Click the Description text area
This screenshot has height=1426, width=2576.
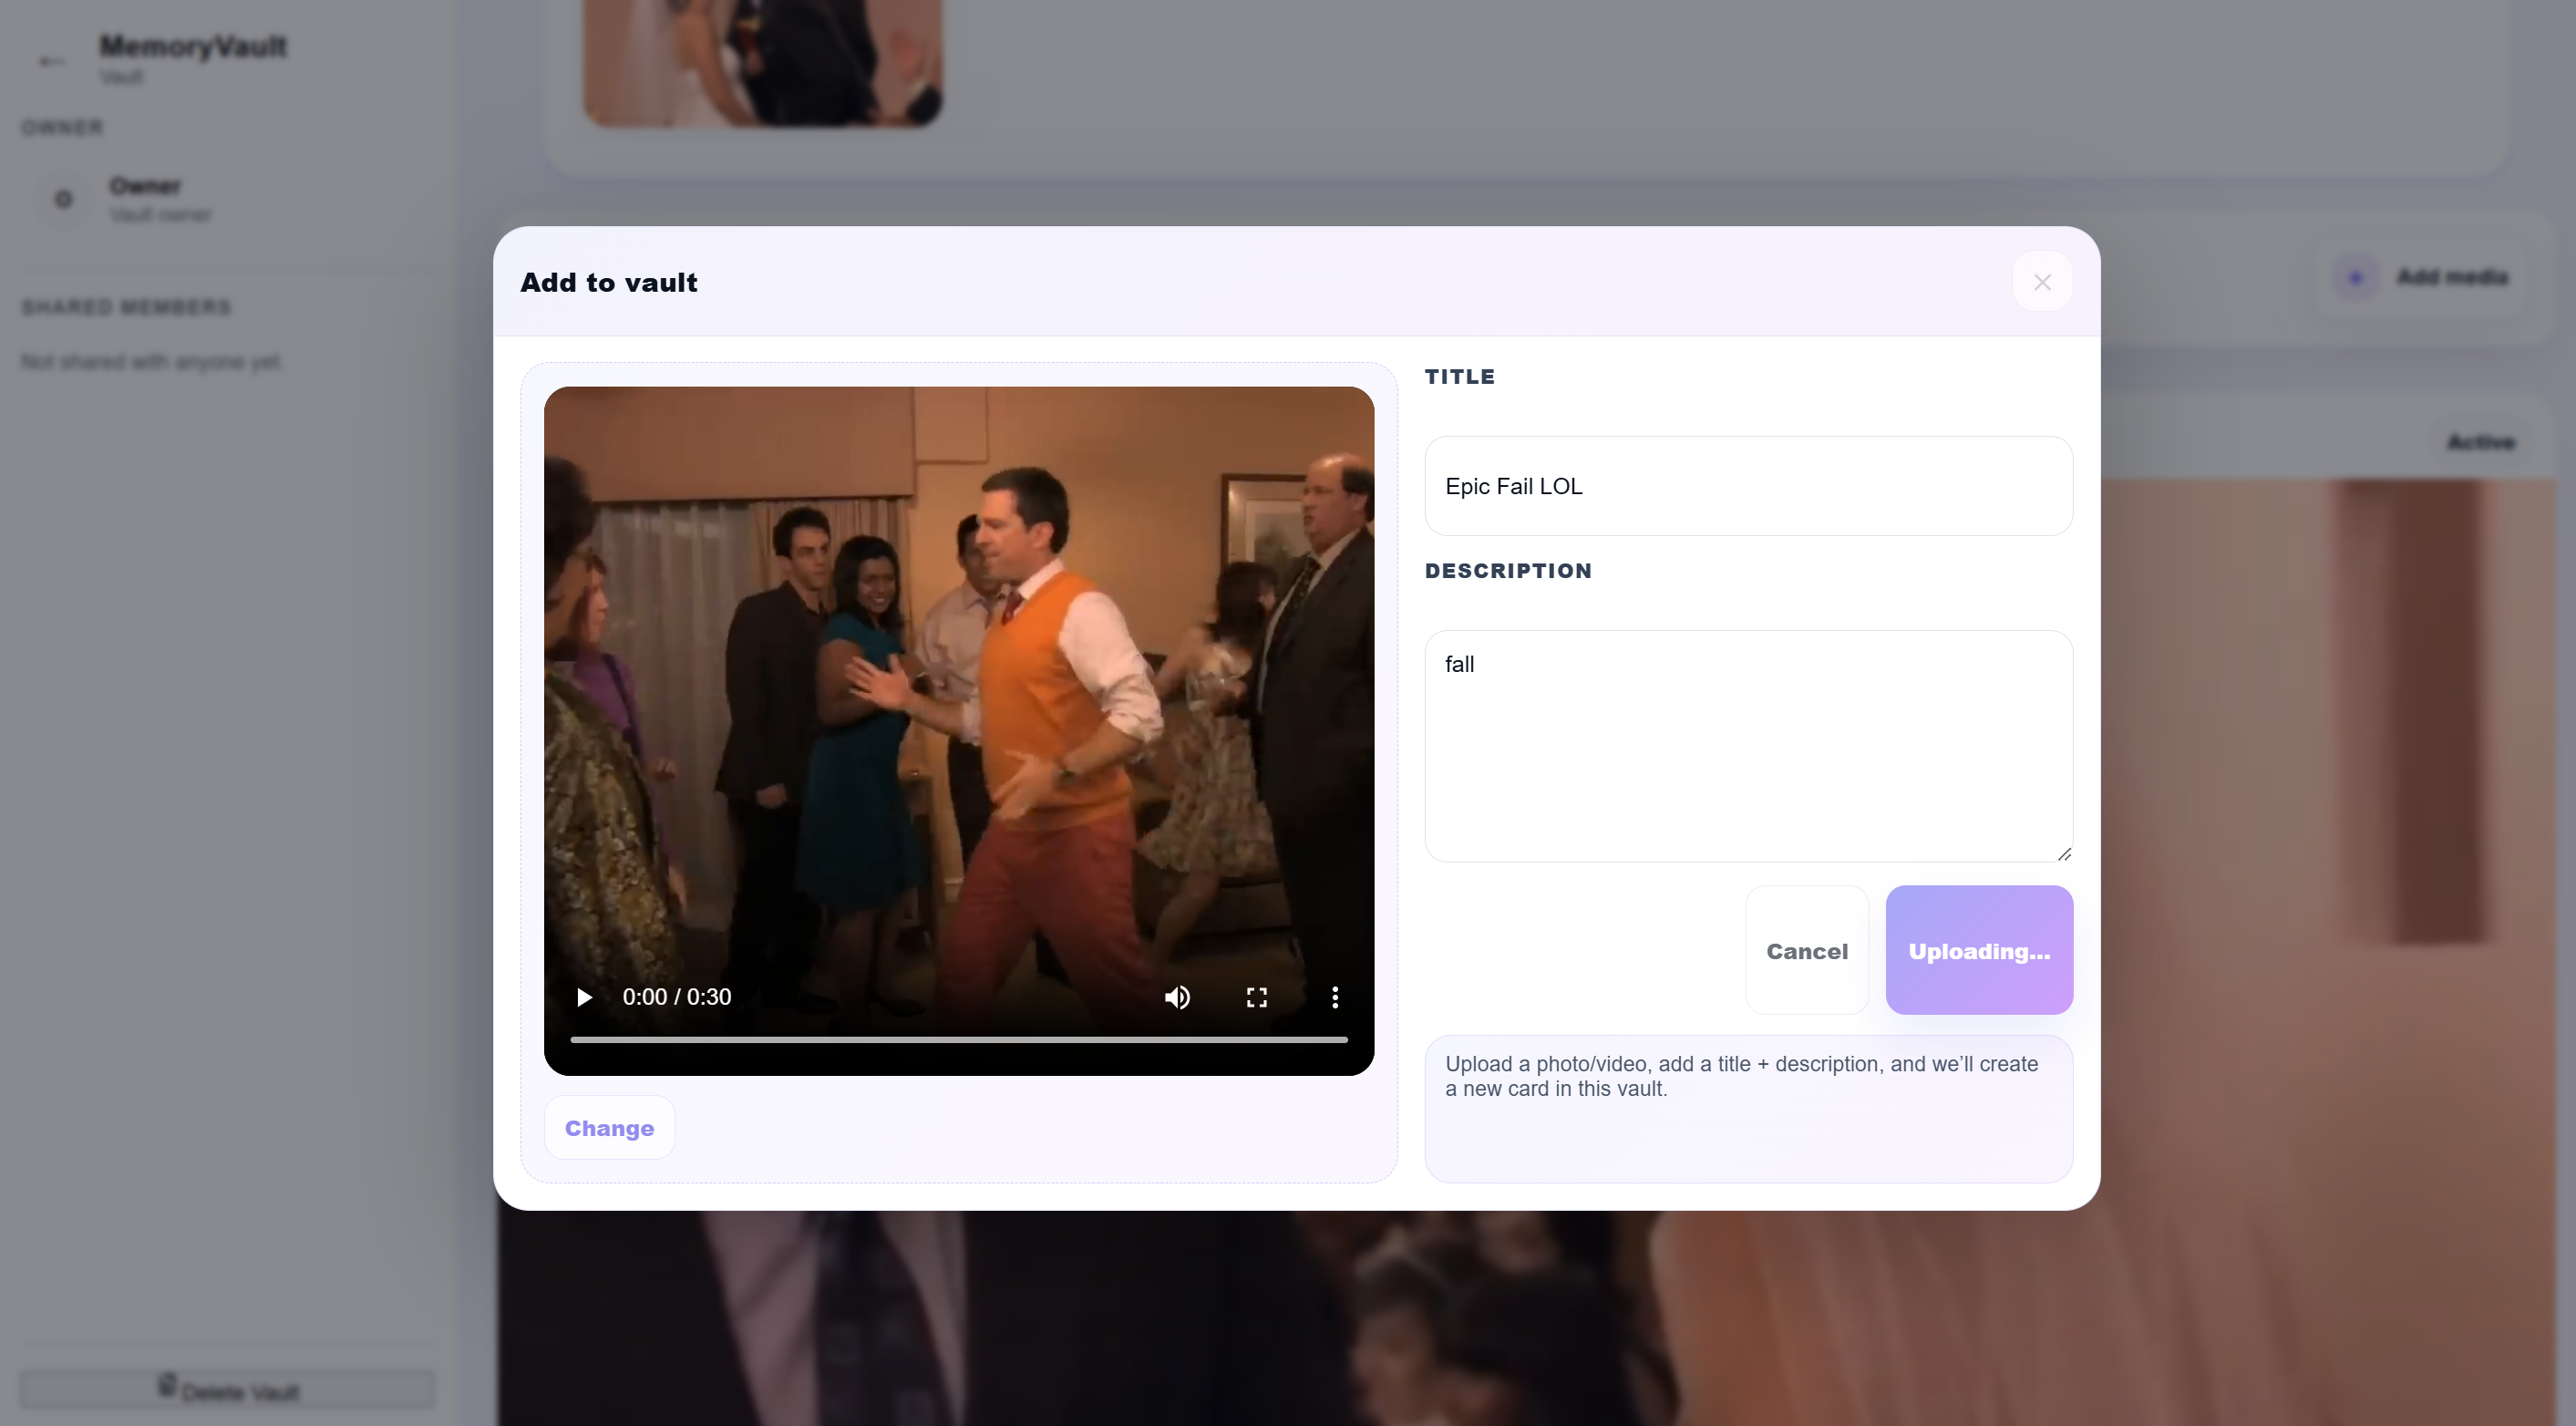(x=1747, y=745)
